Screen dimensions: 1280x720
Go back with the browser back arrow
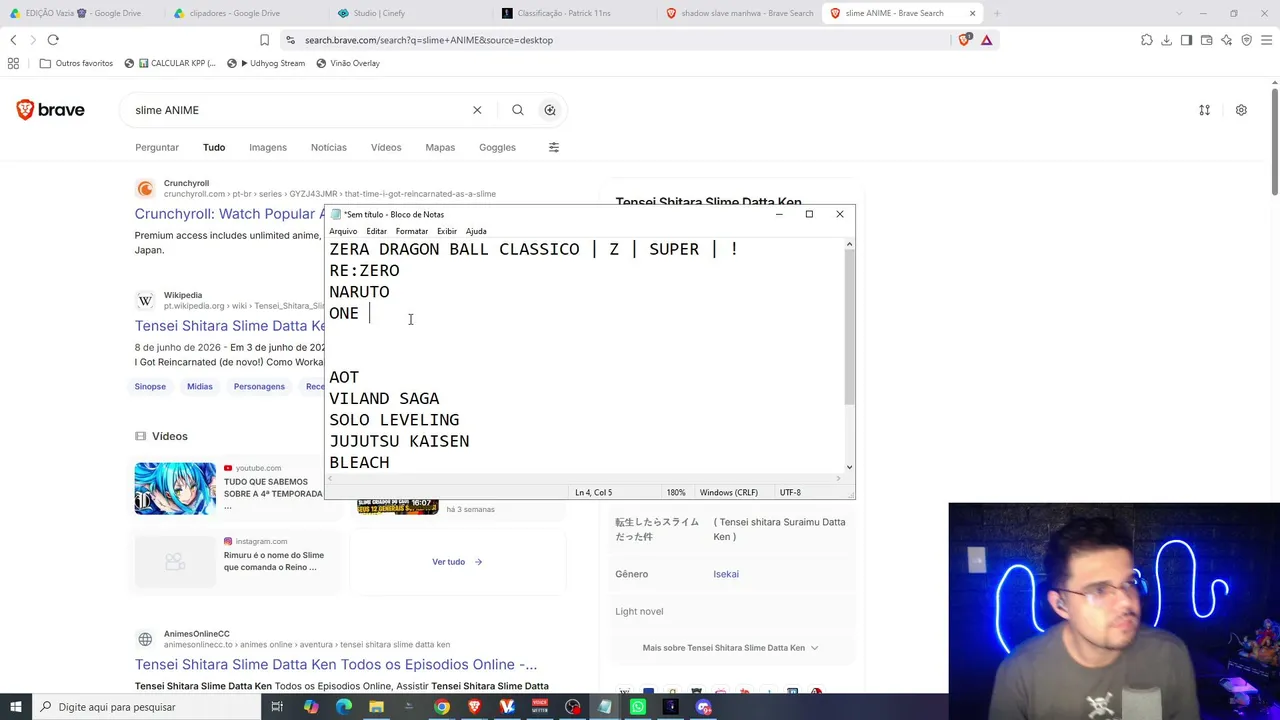point(13,40)
